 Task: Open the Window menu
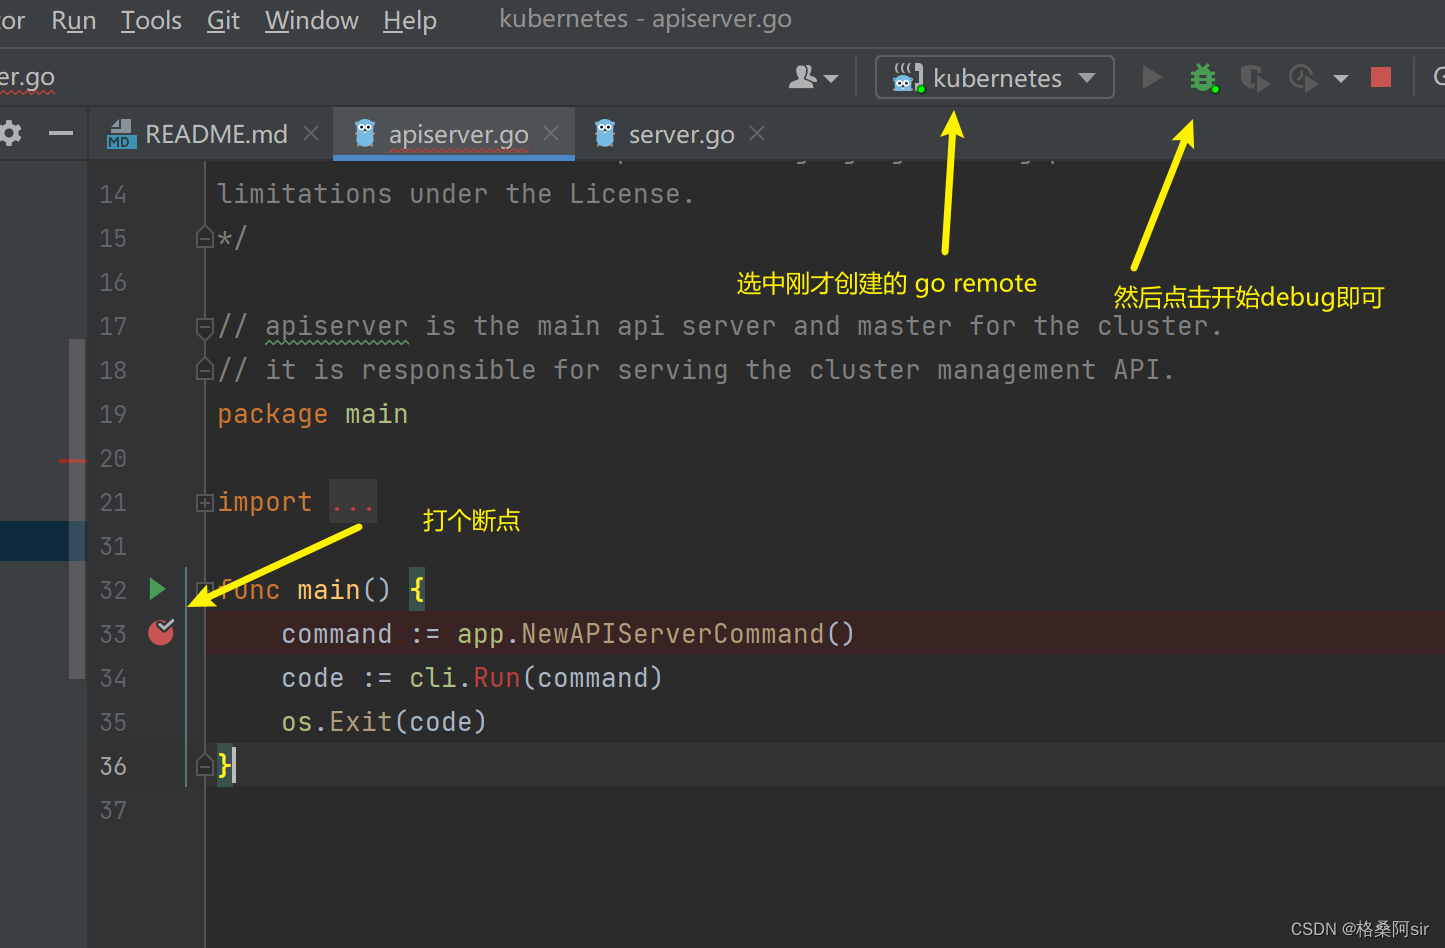point(311,20)
